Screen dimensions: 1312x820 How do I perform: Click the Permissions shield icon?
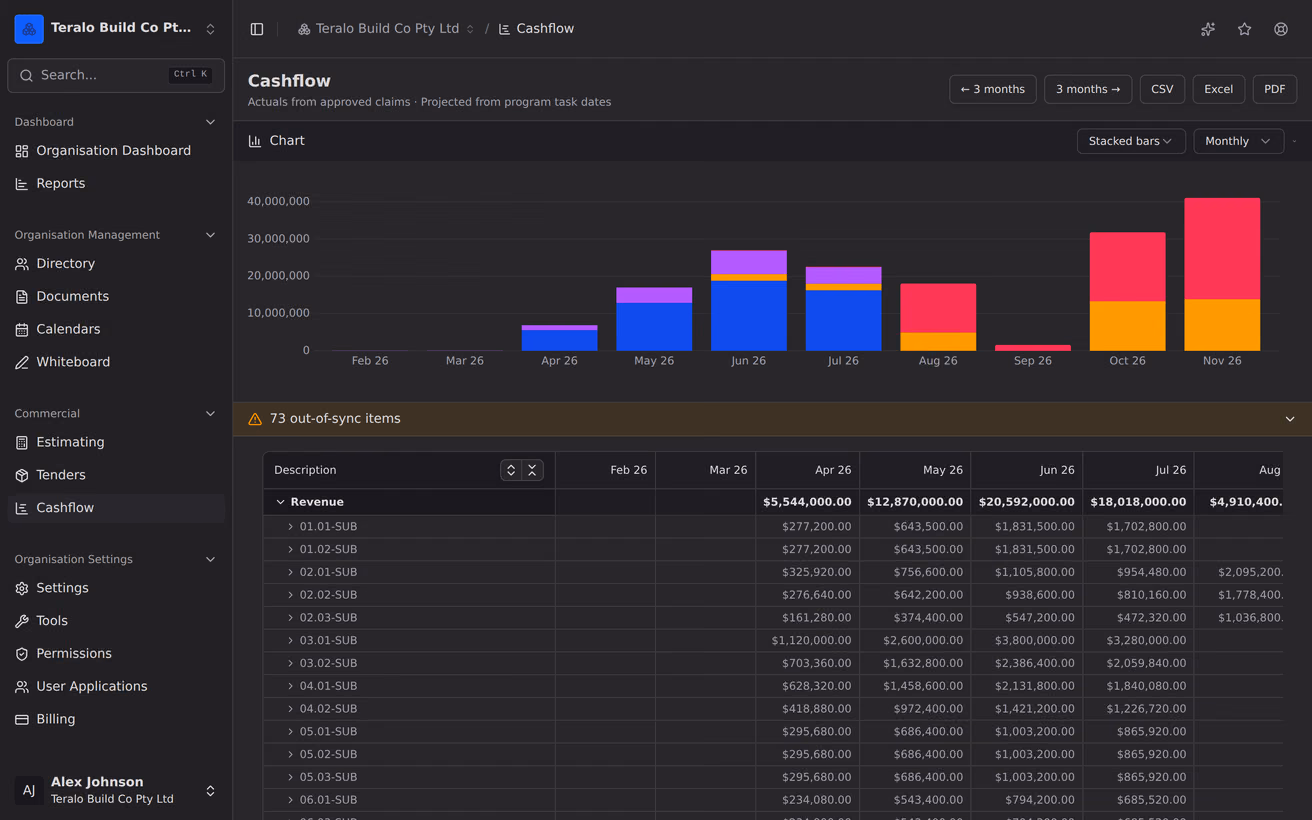click(22, 654)
